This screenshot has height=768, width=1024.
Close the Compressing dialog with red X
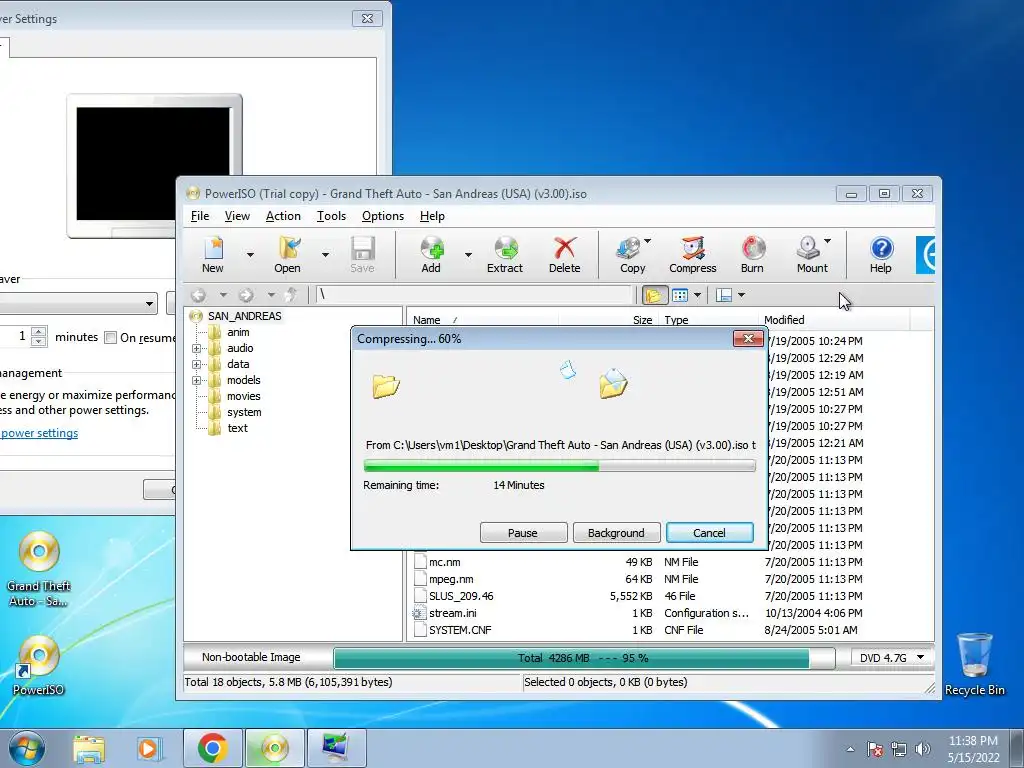click(x=748, y=338)
